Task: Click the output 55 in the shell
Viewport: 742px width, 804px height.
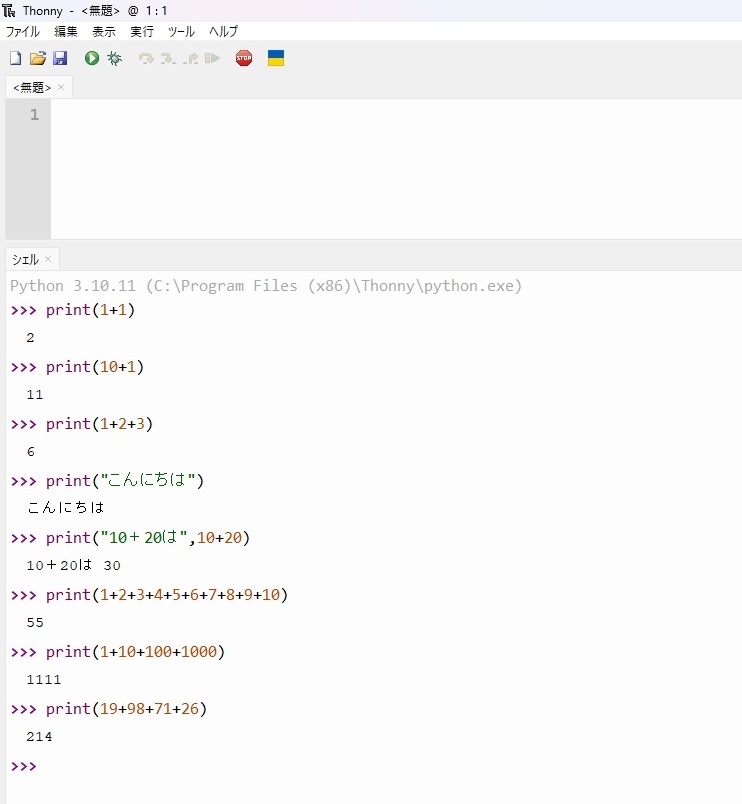Action: [35, 622]
